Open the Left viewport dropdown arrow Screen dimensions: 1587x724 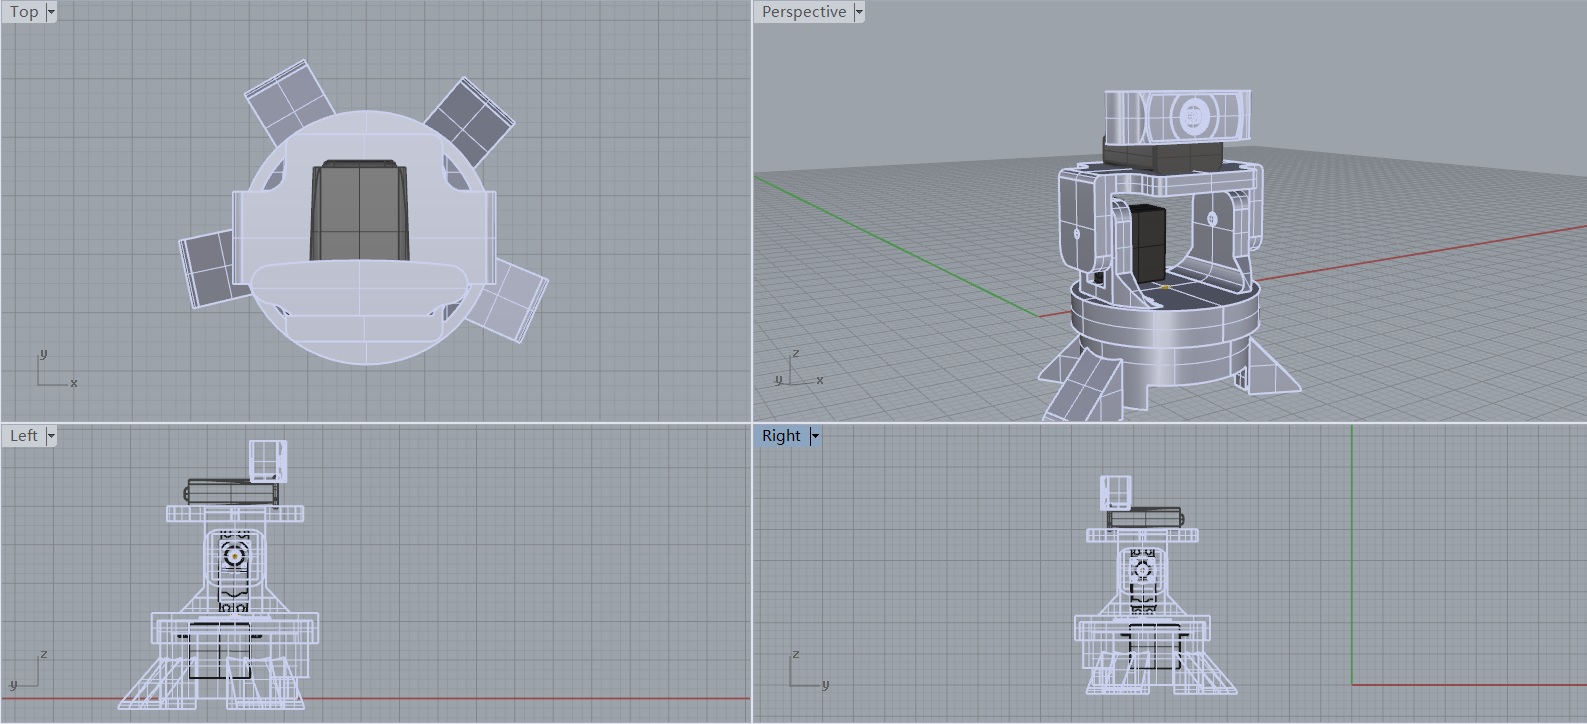click(x=51, y=436)
